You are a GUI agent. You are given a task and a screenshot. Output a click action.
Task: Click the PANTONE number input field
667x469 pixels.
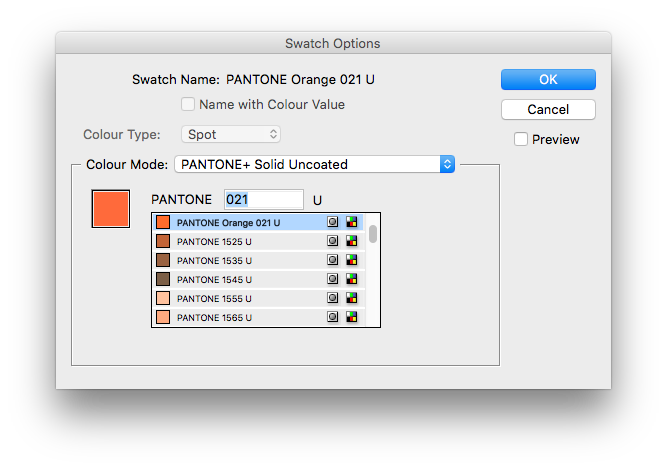264,199
